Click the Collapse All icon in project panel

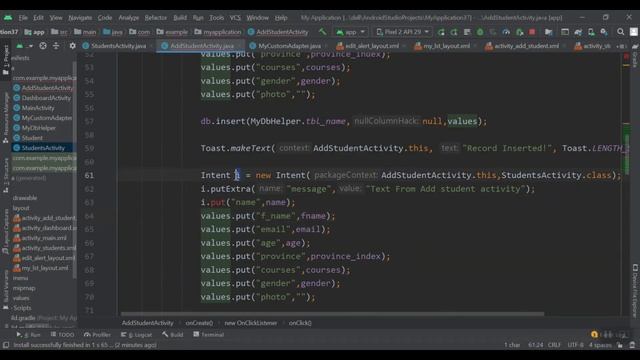click(56, 46)
